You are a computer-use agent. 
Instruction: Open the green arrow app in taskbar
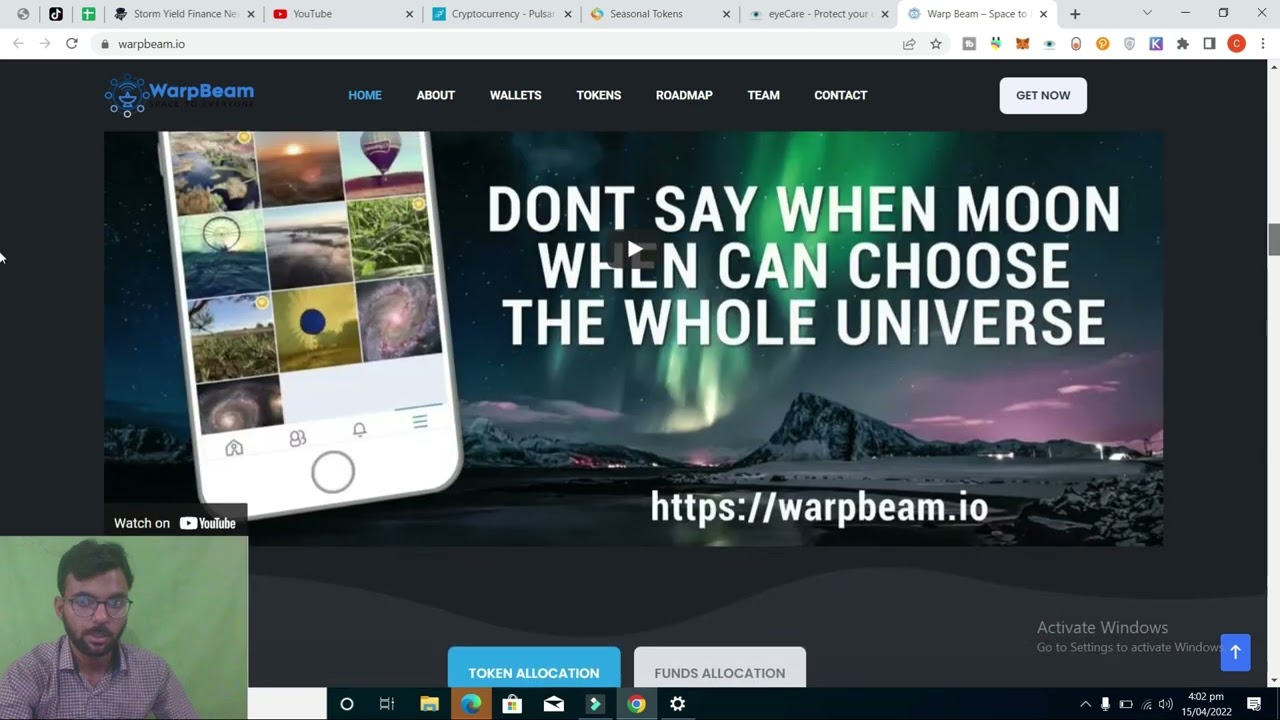tap(595, 704)
